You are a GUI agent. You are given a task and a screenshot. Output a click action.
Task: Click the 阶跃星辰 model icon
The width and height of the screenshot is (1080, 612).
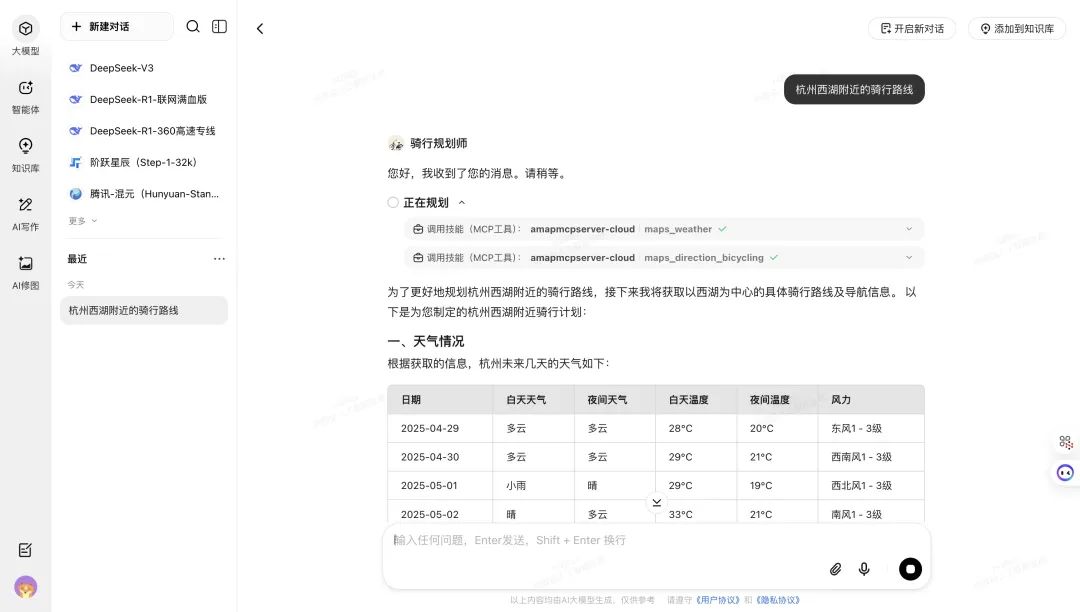pyautogui.click(x=76, y=162)
